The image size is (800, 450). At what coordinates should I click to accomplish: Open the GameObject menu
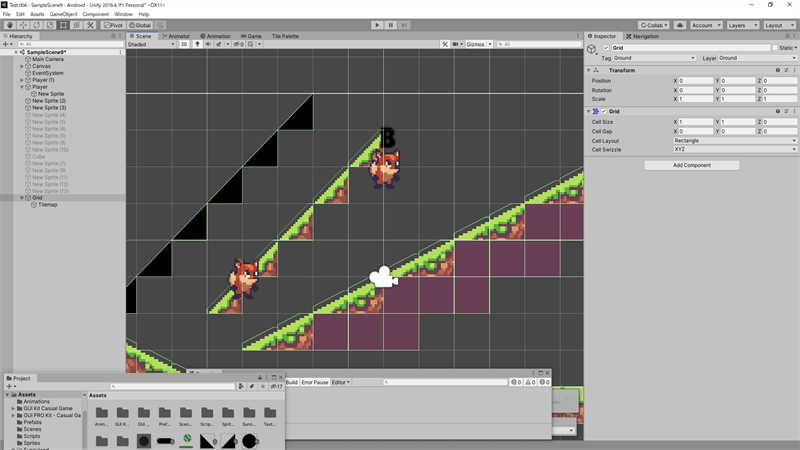(x=63, y=14)
